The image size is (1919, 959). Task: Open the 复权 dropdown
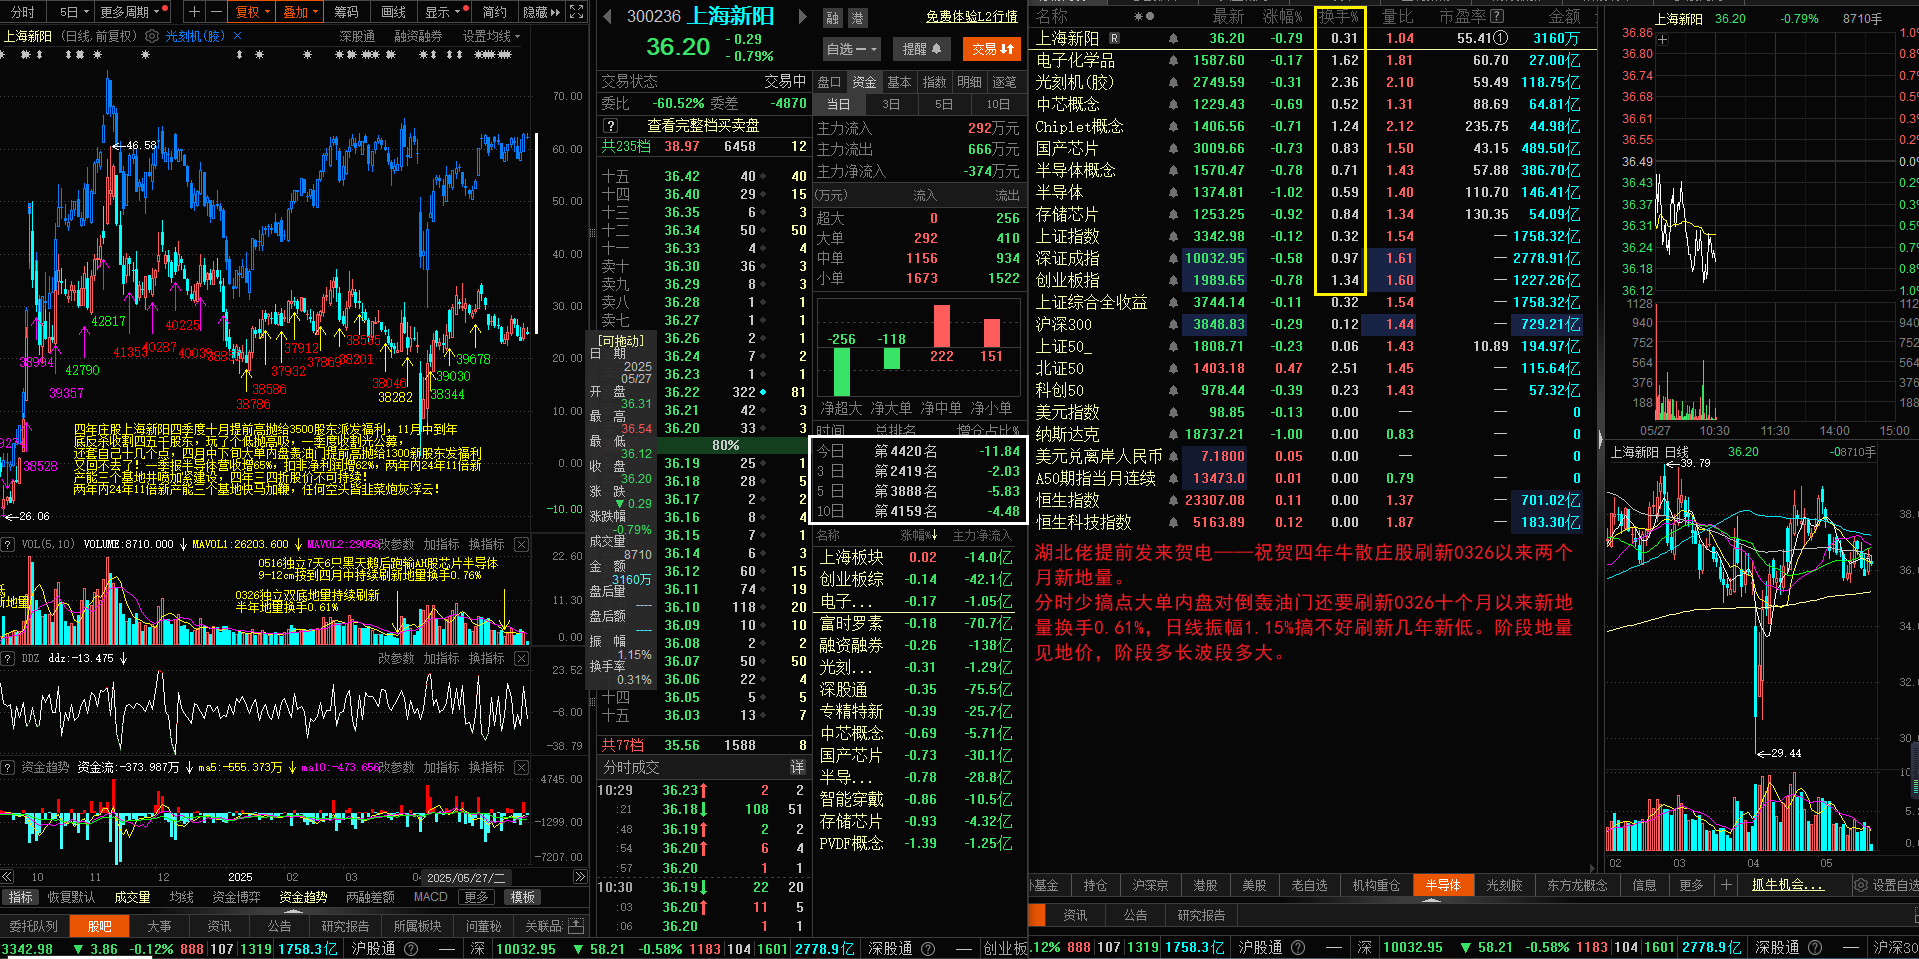(252, 12)
